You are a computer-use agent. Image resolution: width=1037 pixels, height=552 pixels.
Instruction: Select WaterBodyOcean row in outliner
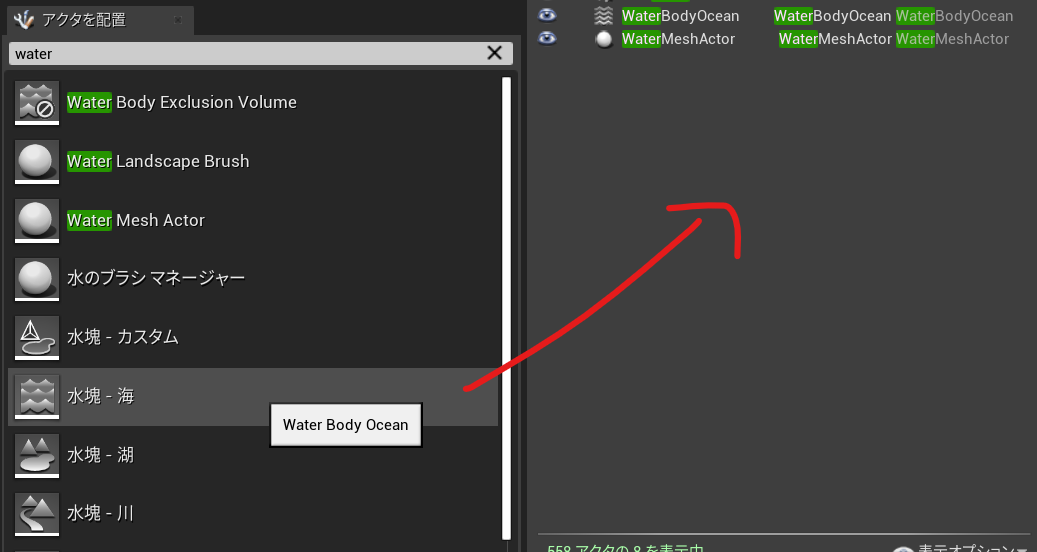[784, 16]
